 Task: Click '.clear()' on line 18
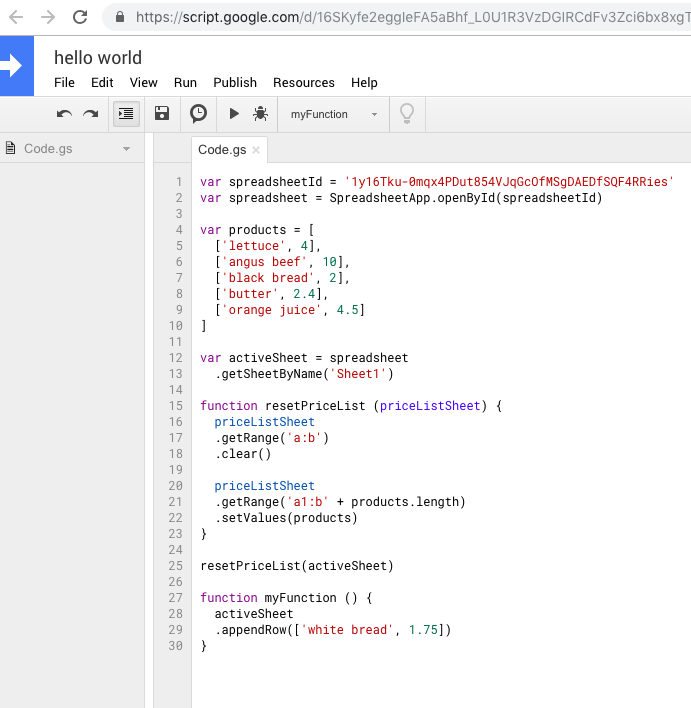tap(243, 454)
